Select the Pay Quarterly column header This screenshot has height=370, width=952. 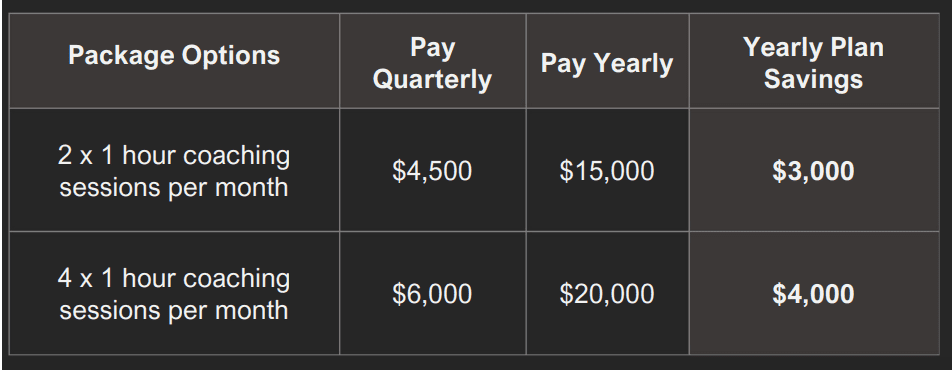[433, 61]
